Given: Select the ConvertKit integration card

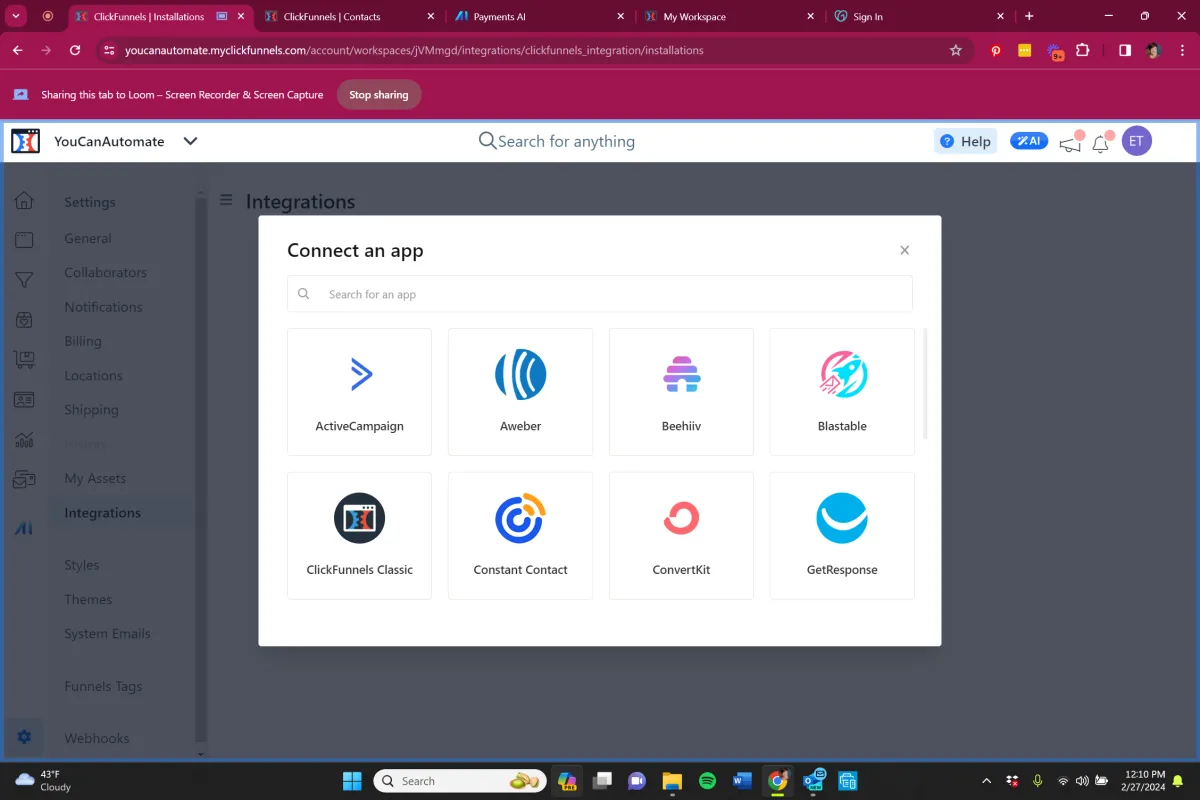Looking at the screenshot, I should click(x=681, y=536).
